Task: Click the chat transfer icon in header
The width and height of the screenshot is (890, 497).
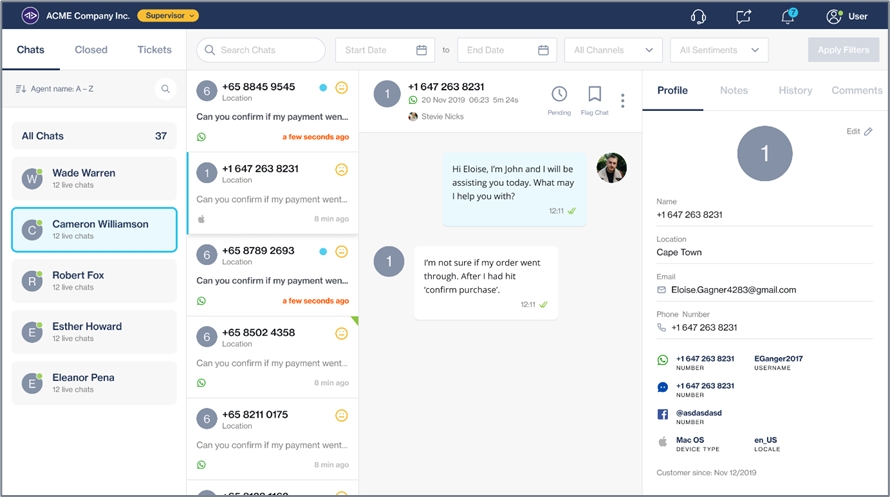Action: pyautogui.click(x=743, y=16)
